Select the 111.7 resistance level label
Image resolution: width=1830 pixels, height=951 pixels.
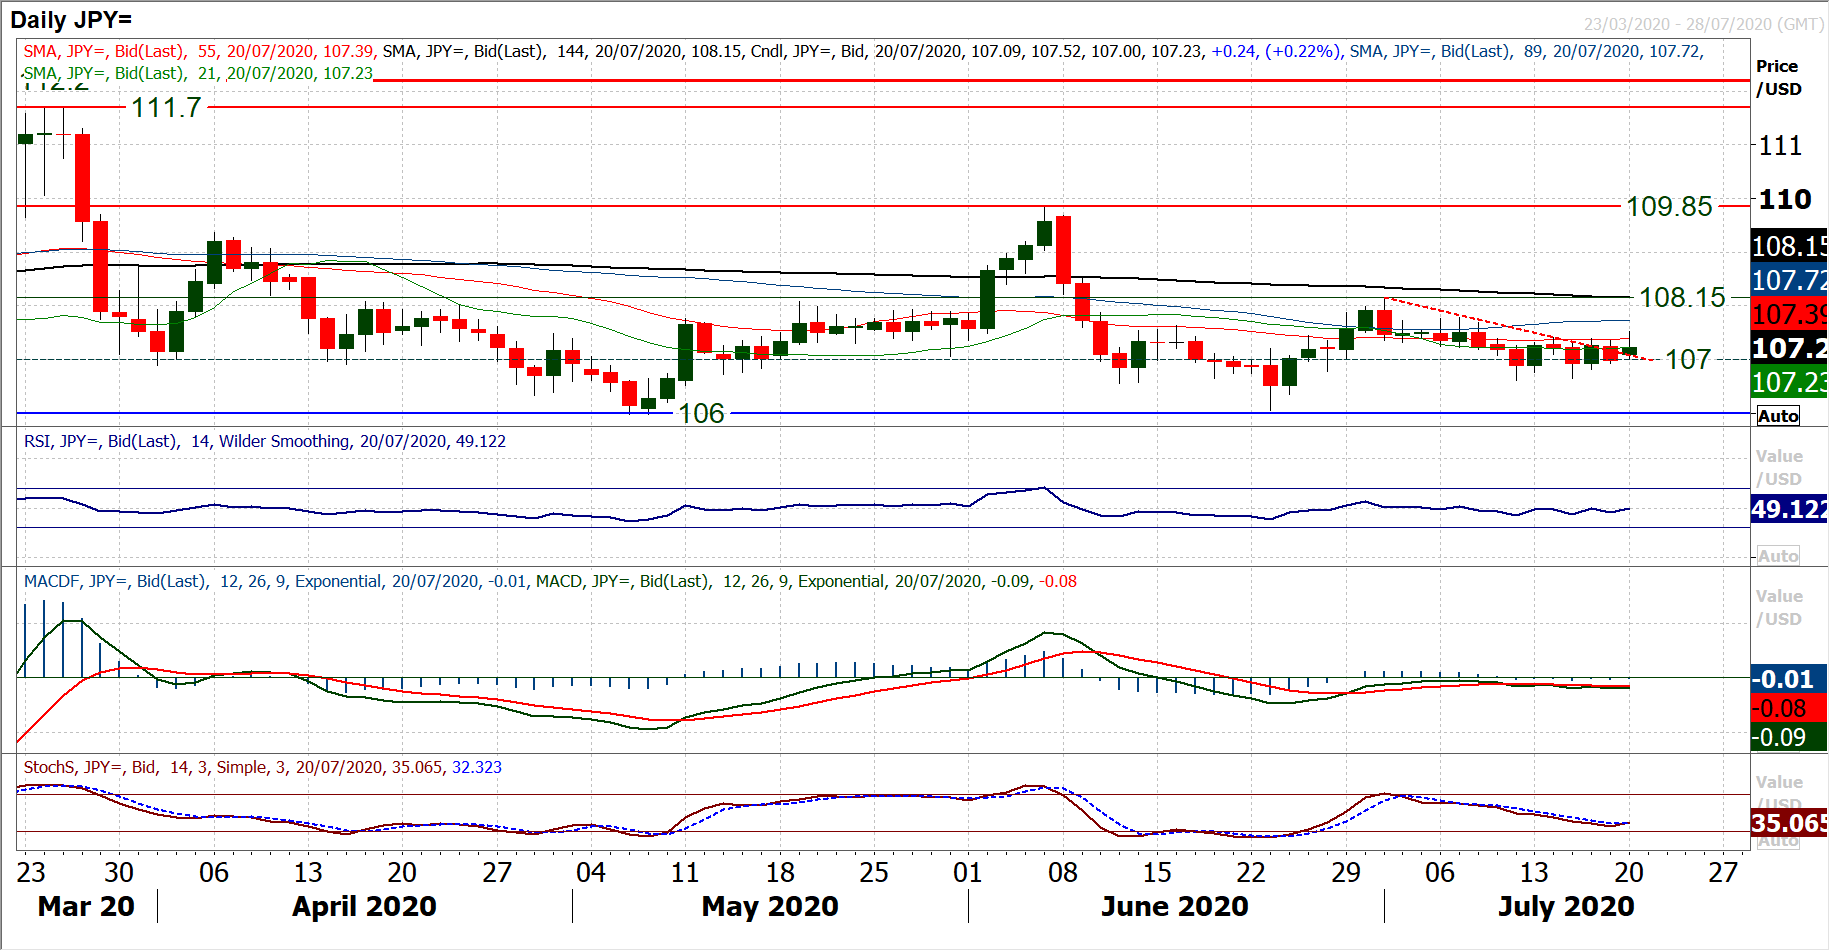(166, 107)
